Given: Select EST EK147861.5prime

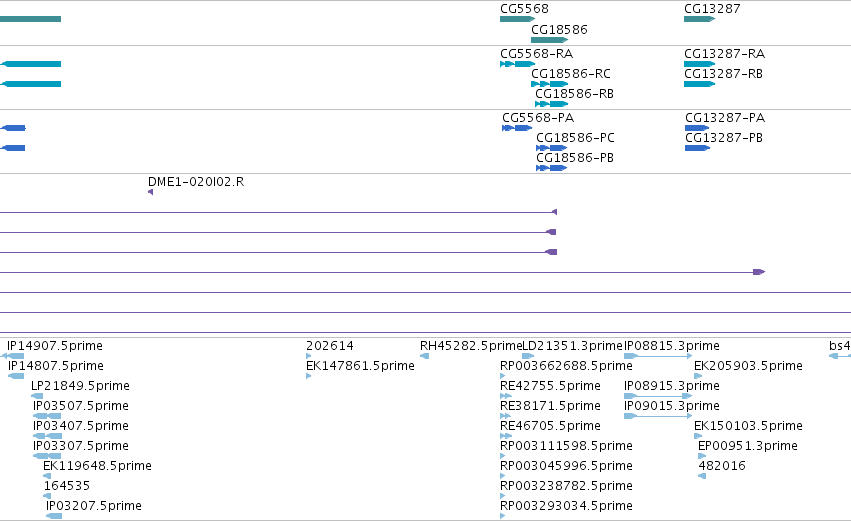Looking at the screenshot, I should click(309, 376).
